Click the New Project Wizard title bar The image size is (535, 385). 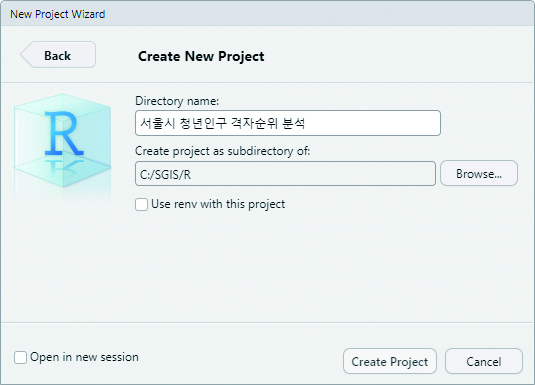[268, 14]
